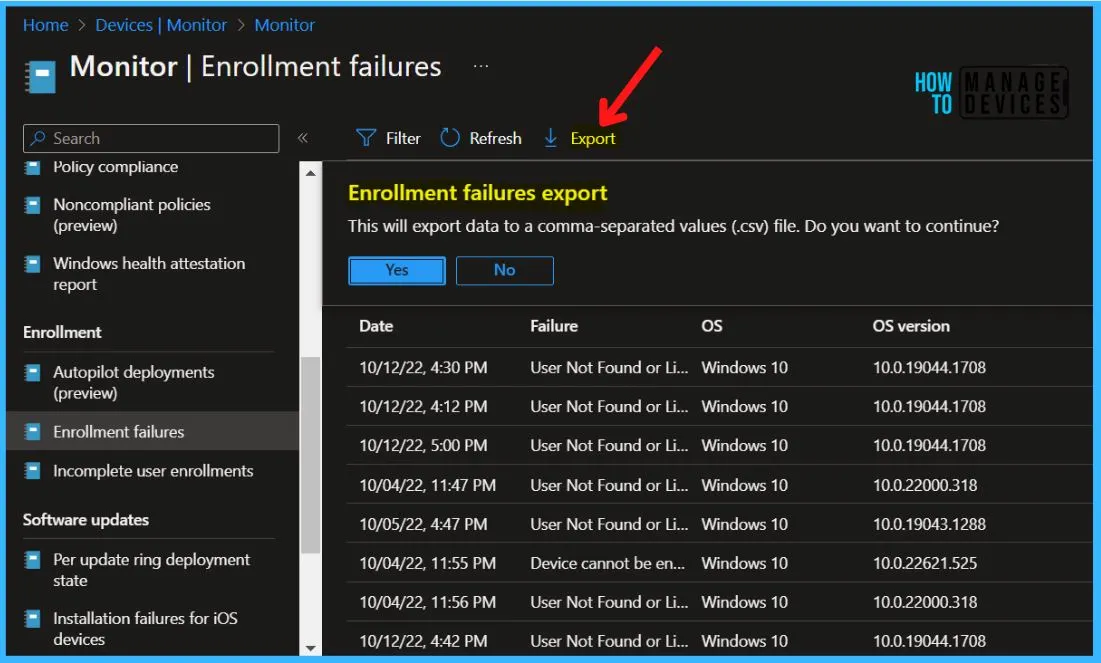Click the sidebar scroll down arrow
This screenshot has height=663, width=1101.
(x=310, y=648)
